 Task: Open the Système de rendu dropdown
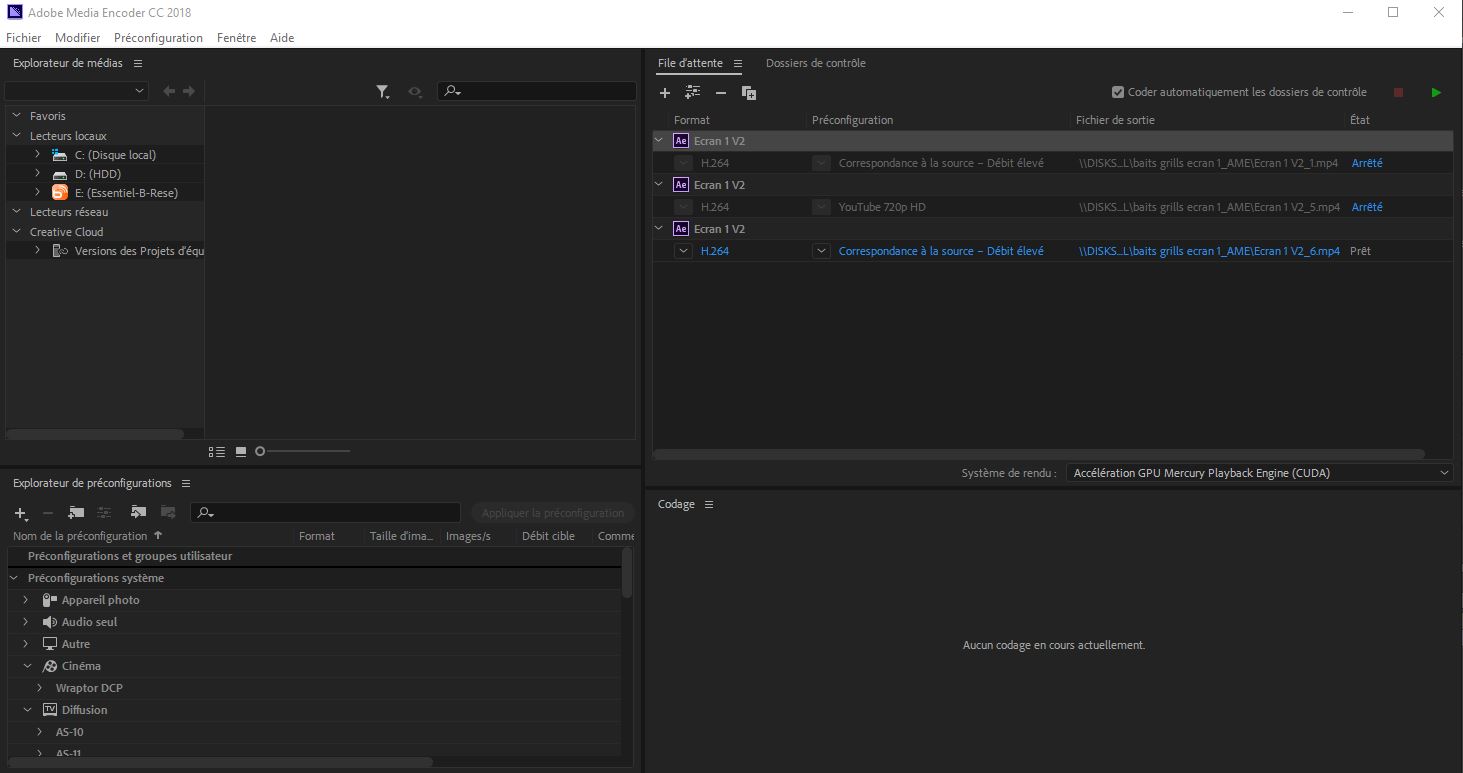(1258, 473)
